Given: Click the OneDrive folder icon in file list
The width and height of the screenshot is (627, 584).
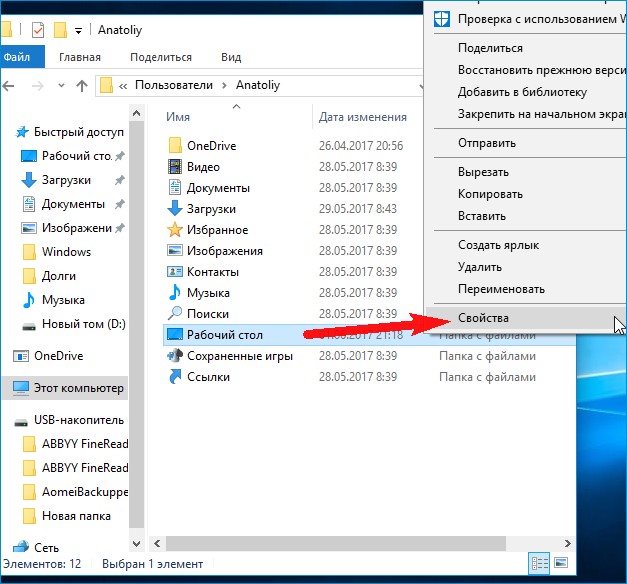Looking at the screenshot, I should tap(175, 146).
